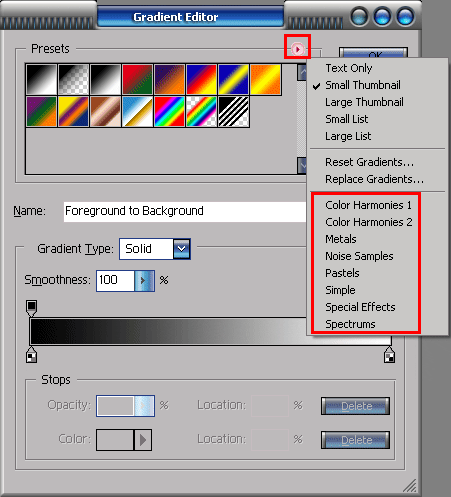The image size is (451, 497).
Task: Click the first black-to-white gradient preset
Action: coord(41,79)
